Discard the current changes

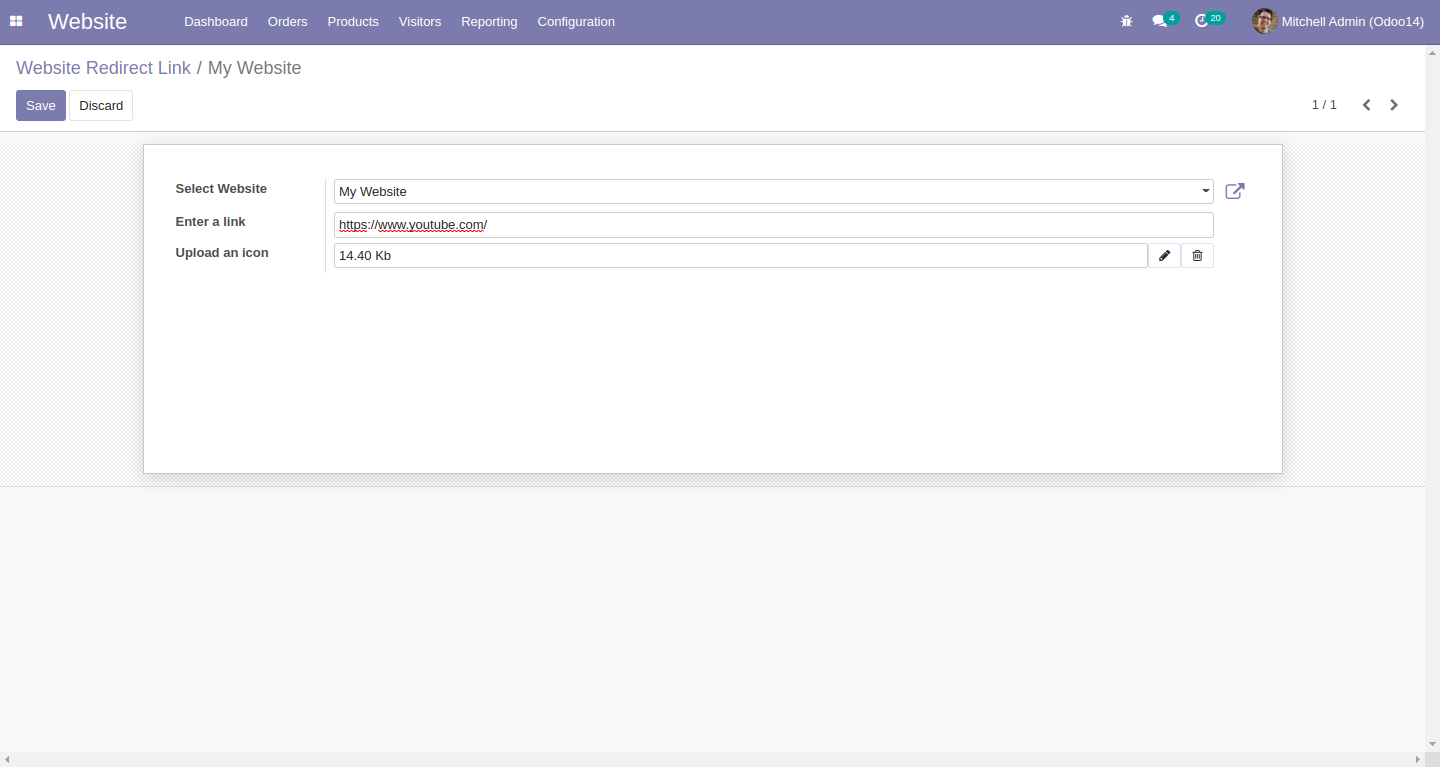coord(100,105)
